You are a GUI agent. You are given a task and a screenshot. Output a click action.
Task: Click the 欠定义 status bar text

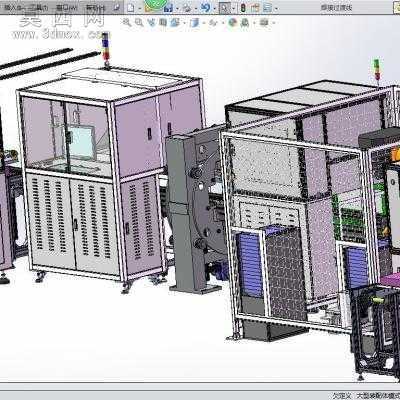(x=343, y=395)
